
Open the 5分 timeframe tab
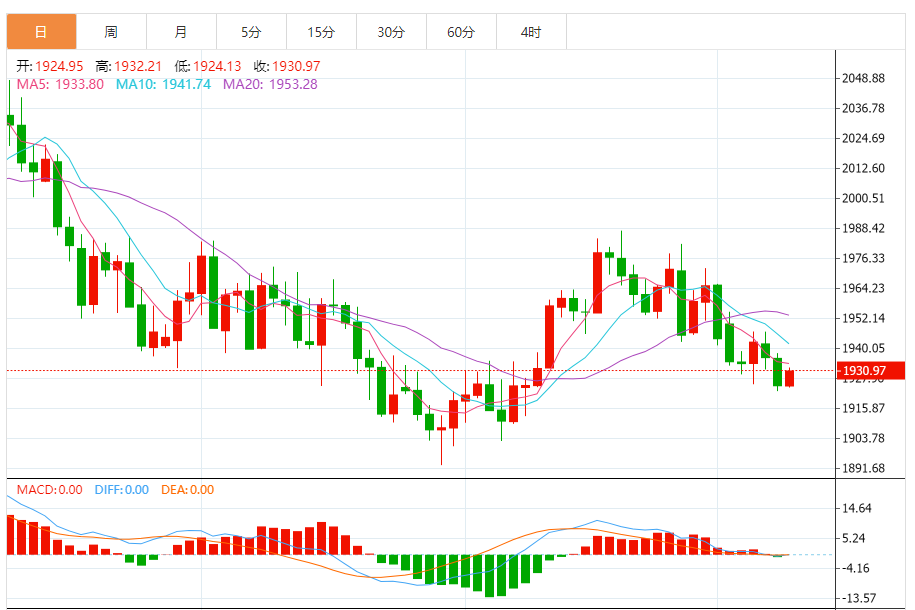pyautogui.click(x=252, y=32)
